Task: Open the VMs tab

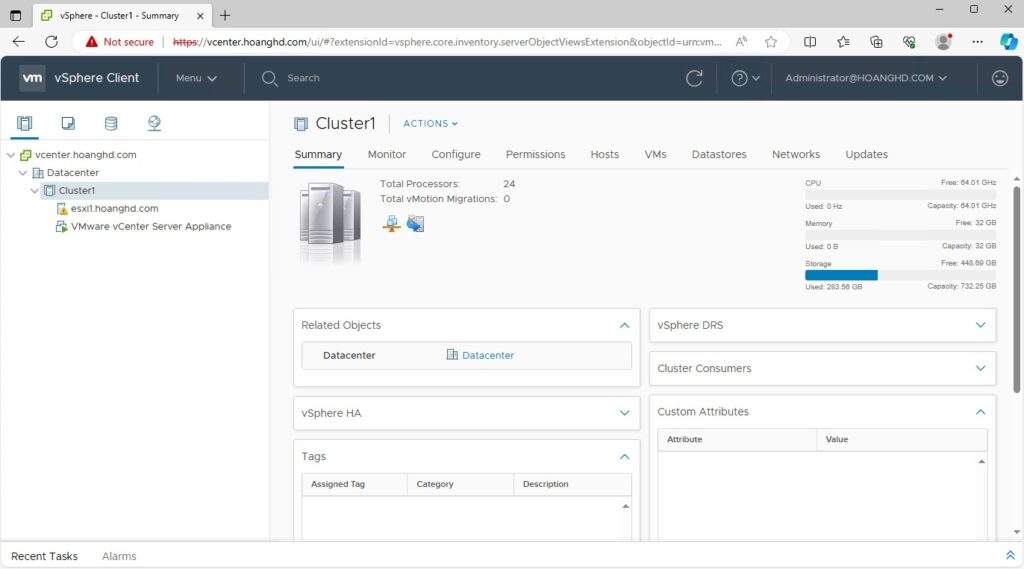Action: coord(656,154)
